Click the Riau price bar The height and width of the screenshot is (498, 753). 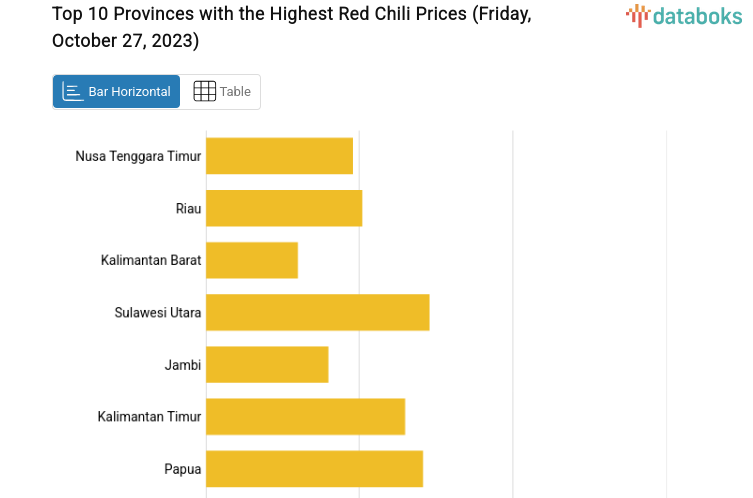pyautogui.click(x=284, y=208)
